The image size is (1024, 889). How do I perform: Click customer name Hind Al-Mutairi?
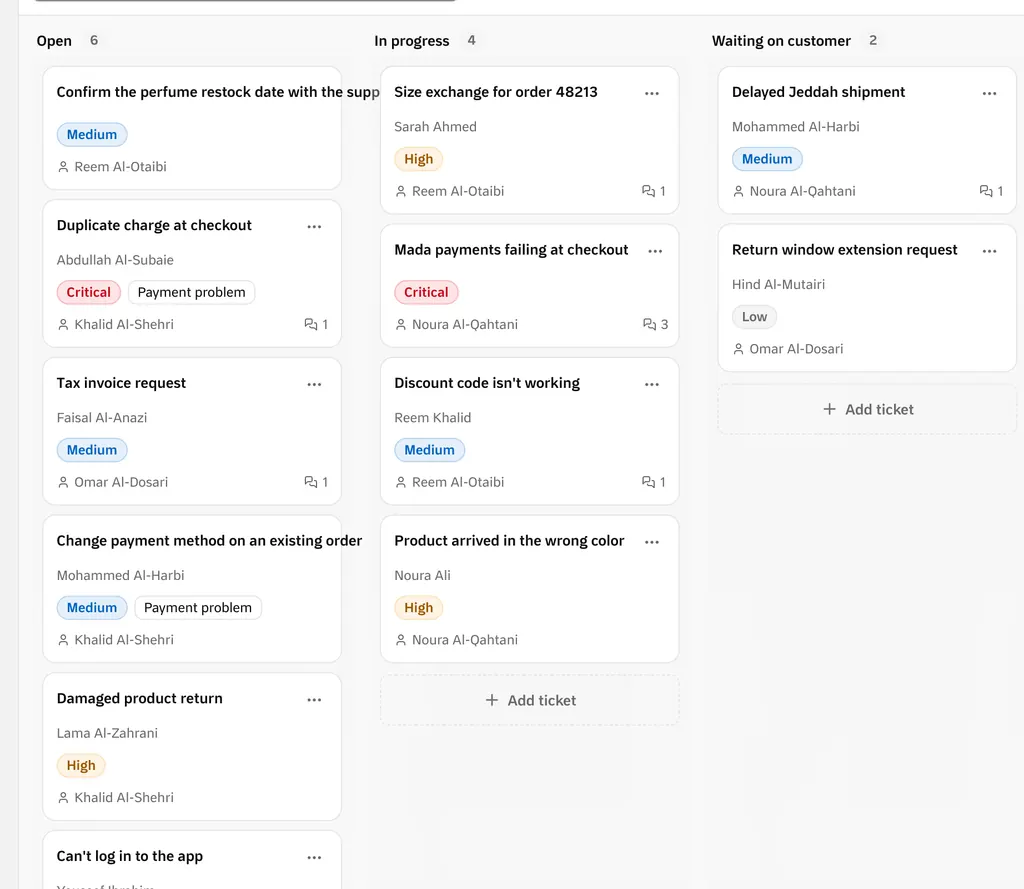pos(778,284)
